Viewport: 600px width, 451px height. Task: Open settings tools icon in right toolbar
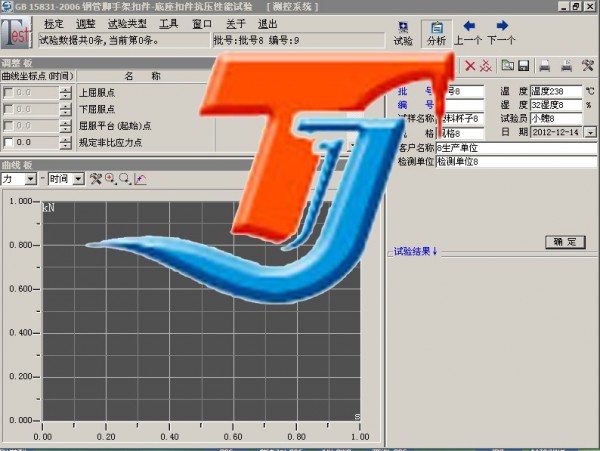[588, 66]
